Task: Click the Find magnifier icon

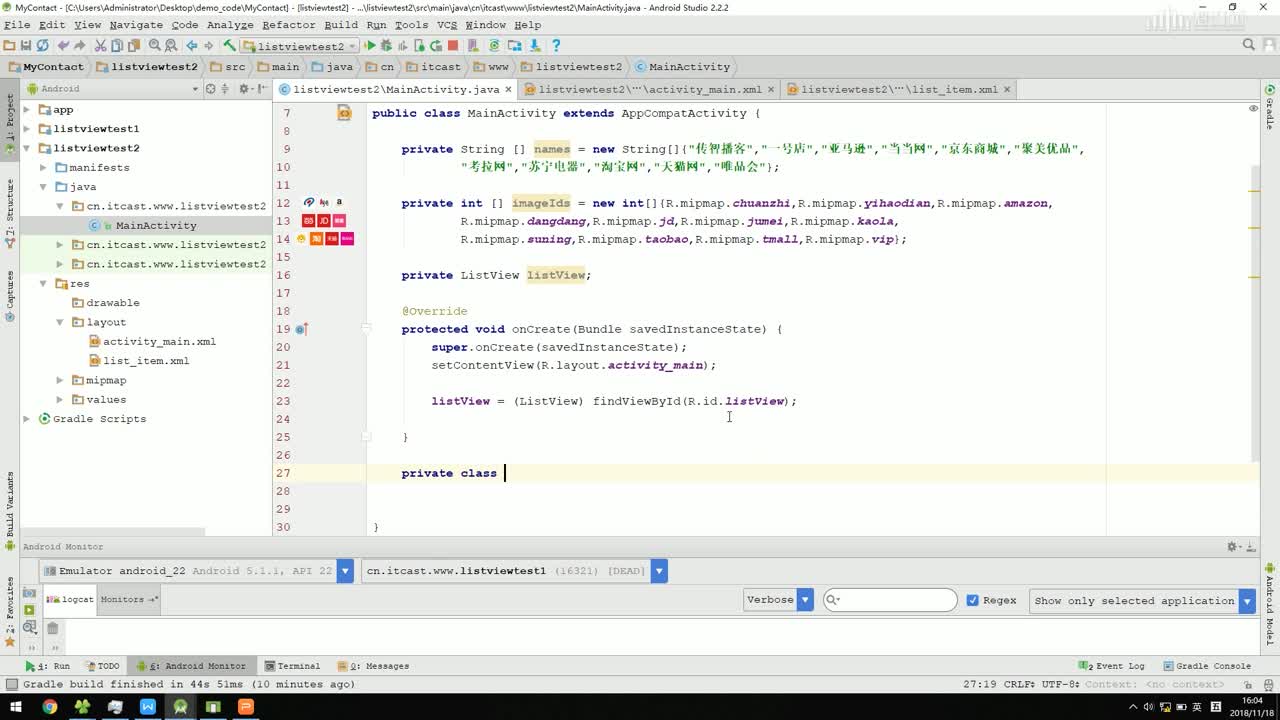Action: (155, 46)
